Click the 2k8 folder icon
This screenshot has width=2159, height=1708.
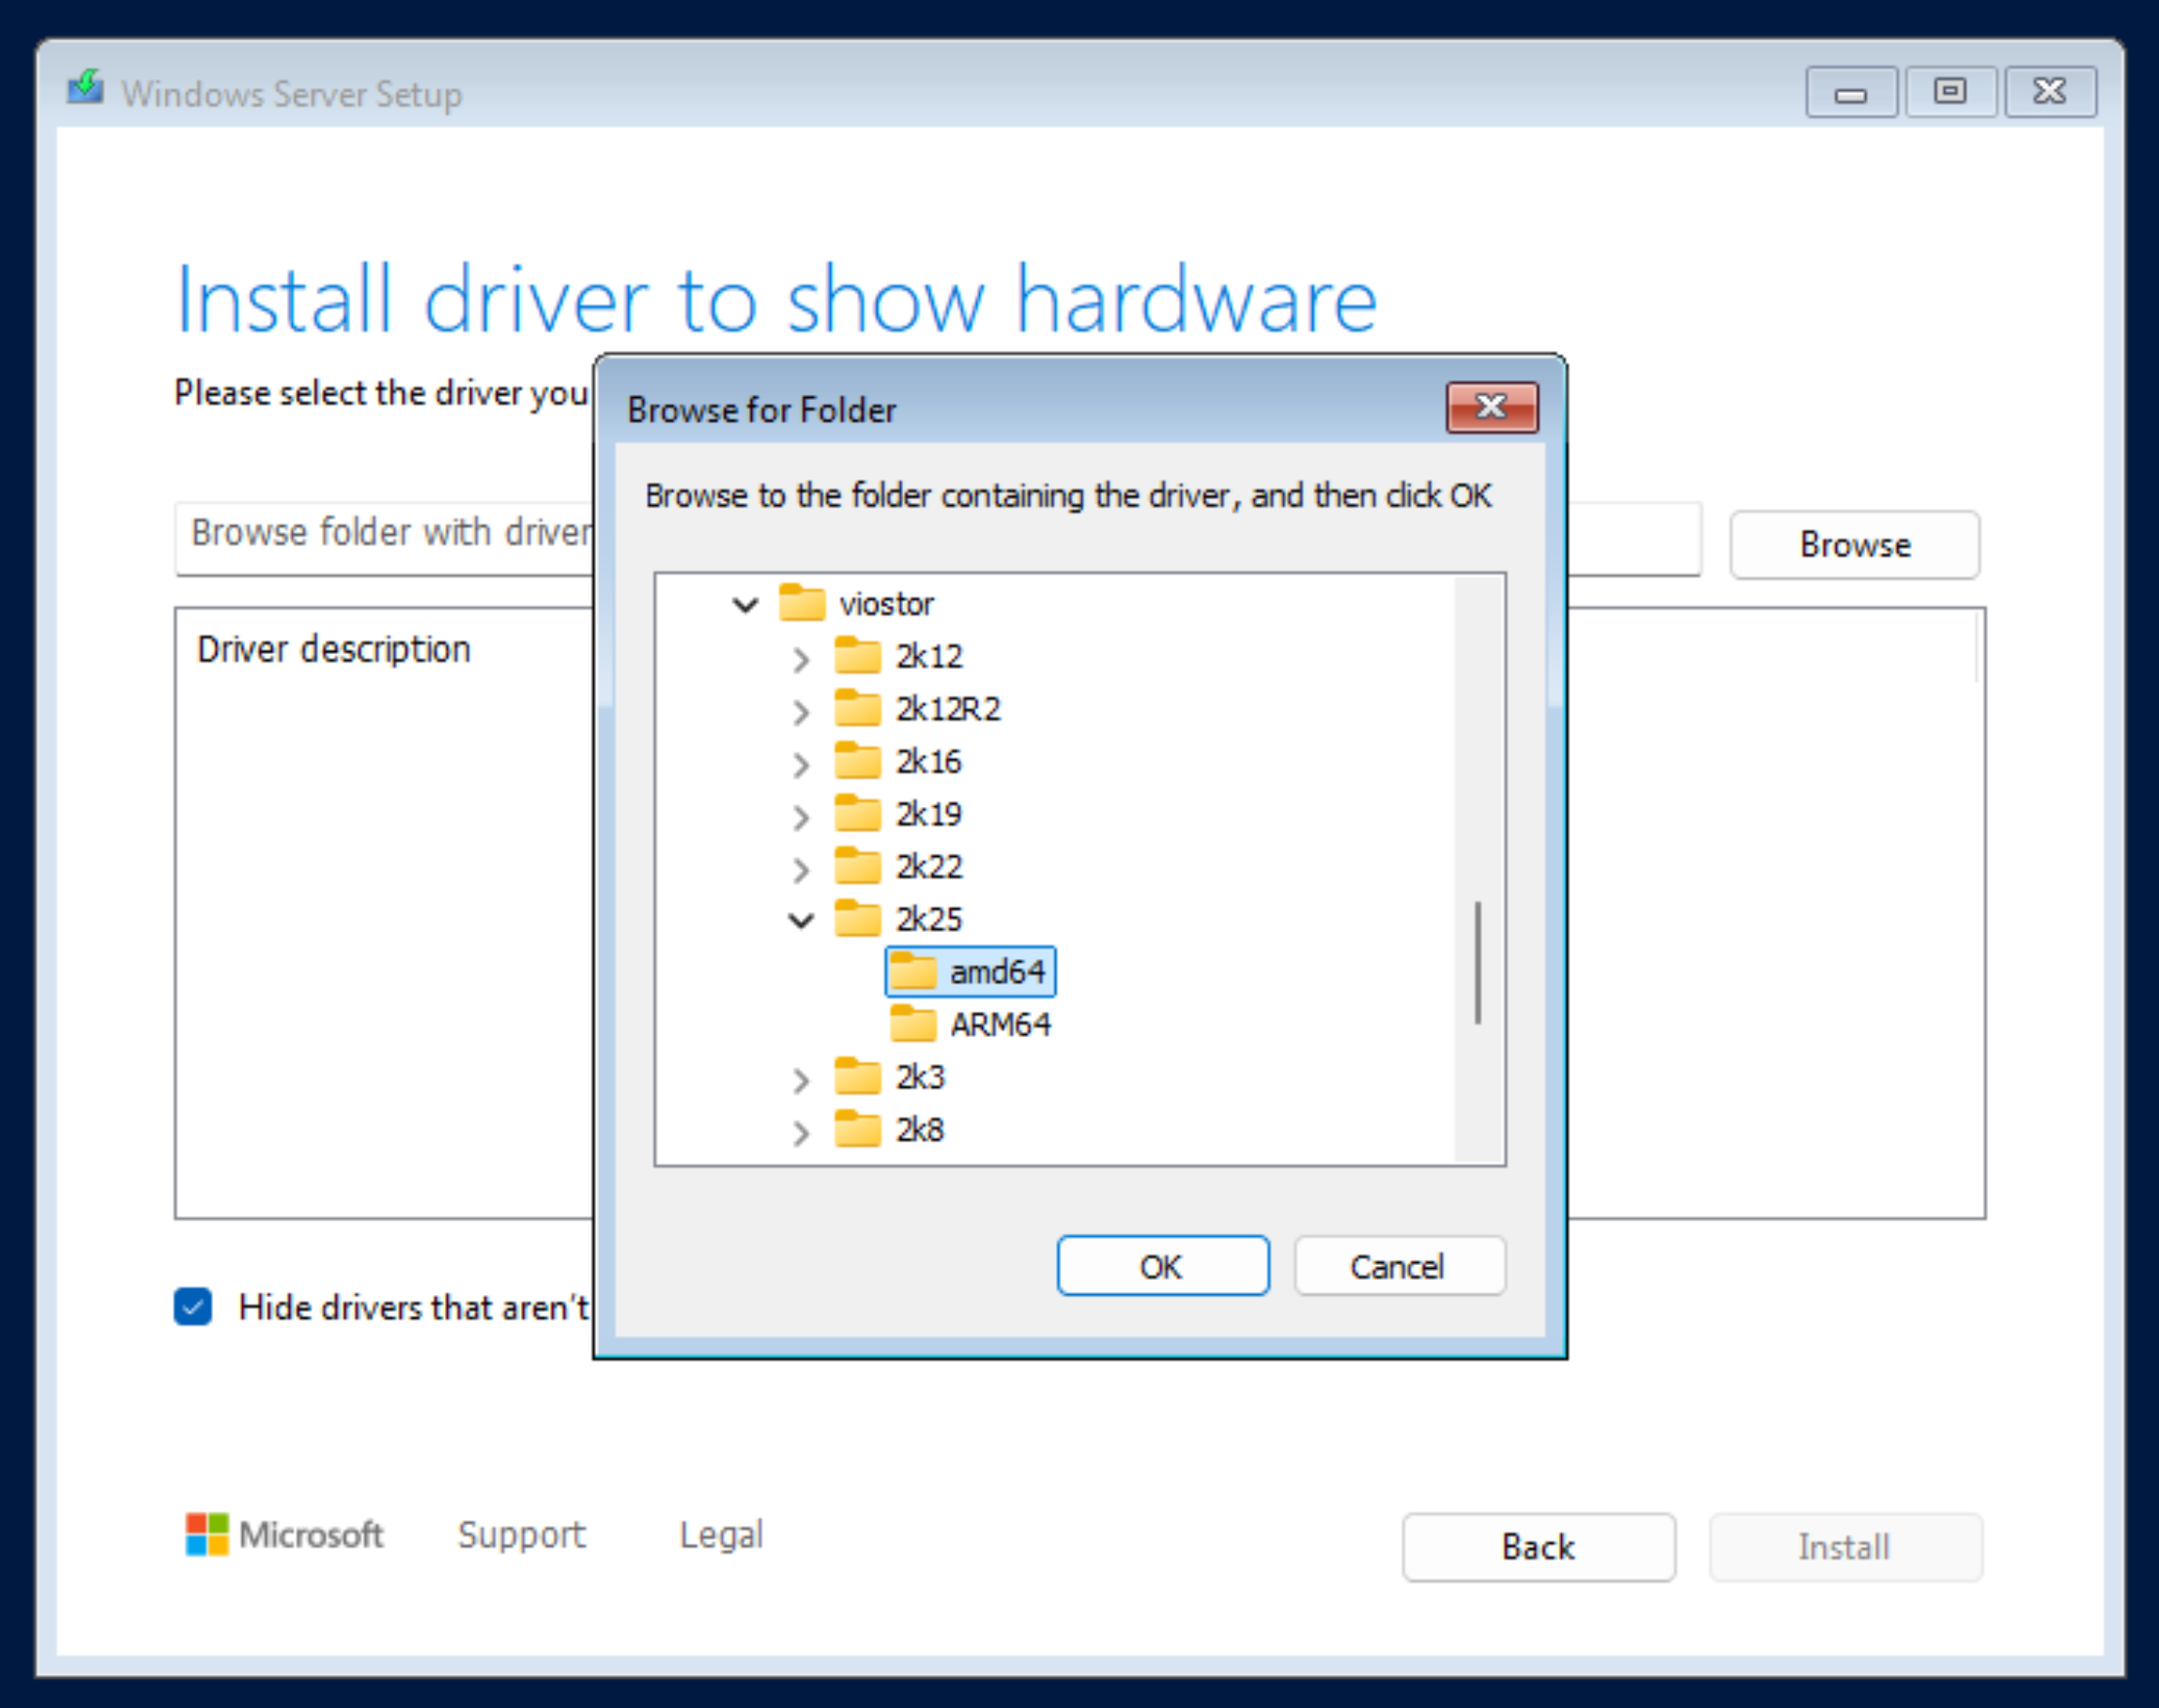point(857,1129)
